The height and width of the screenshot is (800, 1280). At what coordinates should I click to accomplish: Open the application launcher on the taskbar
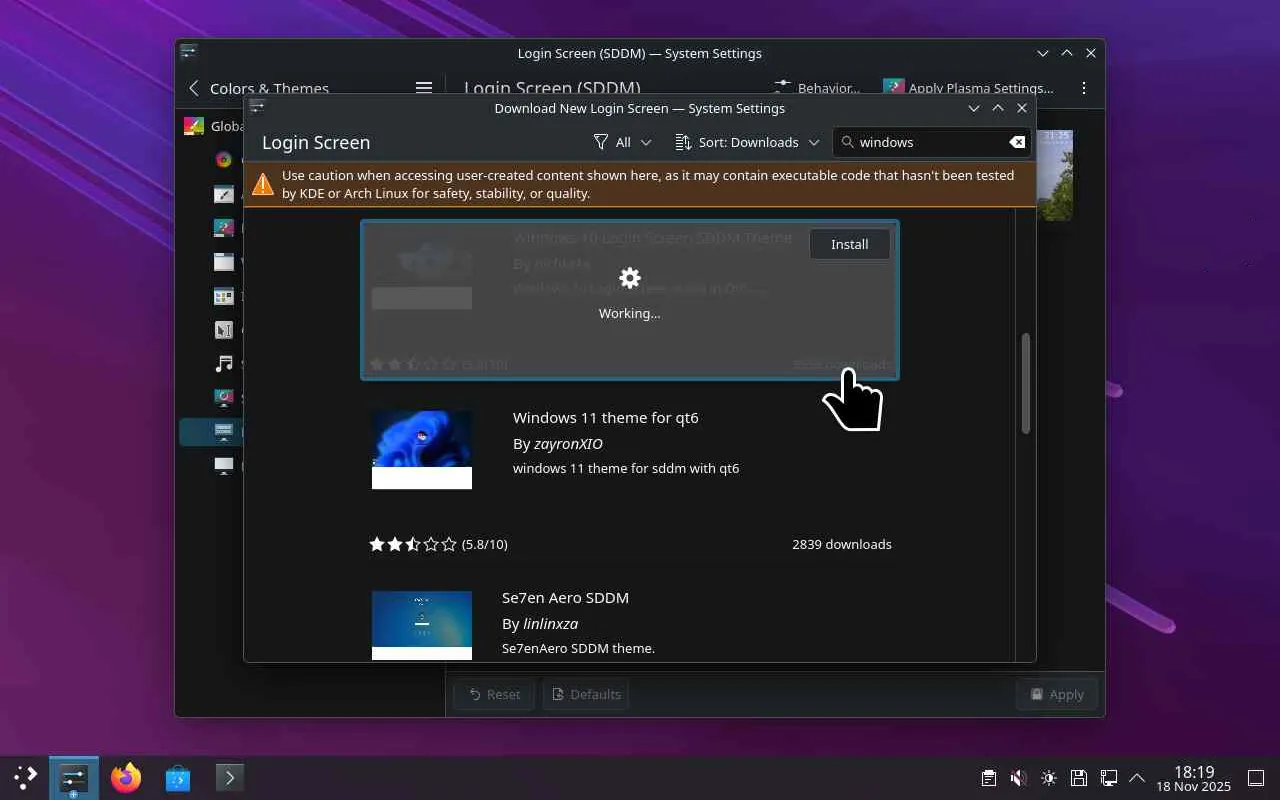click(25, 777)
